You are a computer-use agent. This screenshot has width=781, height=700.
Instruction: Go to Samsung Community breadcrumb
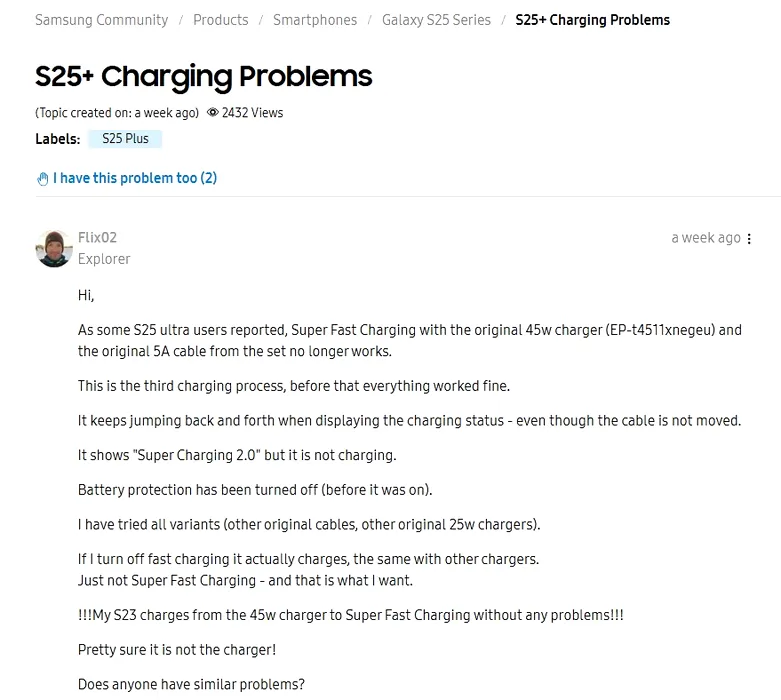tap(102, 20)
